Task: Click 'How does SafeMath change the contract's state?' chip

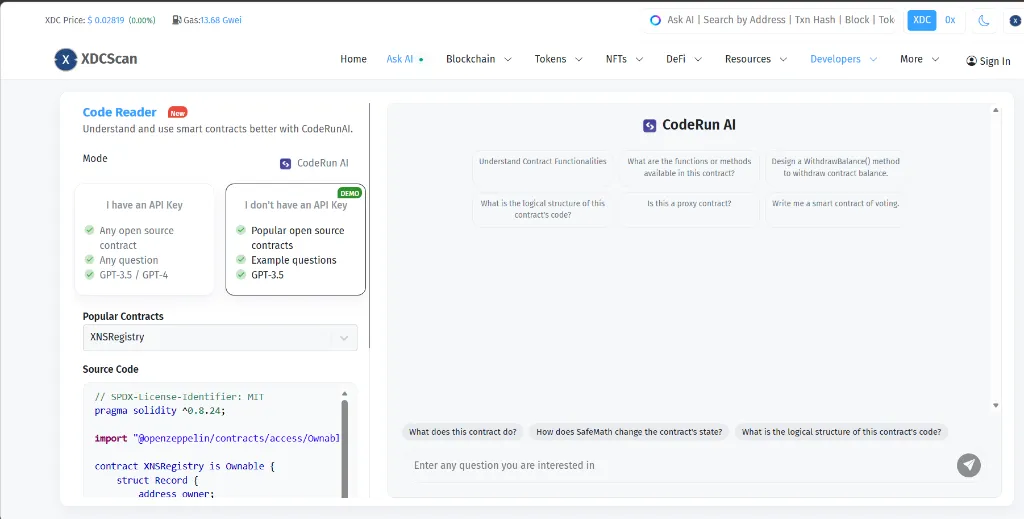Action: [629, 432]
